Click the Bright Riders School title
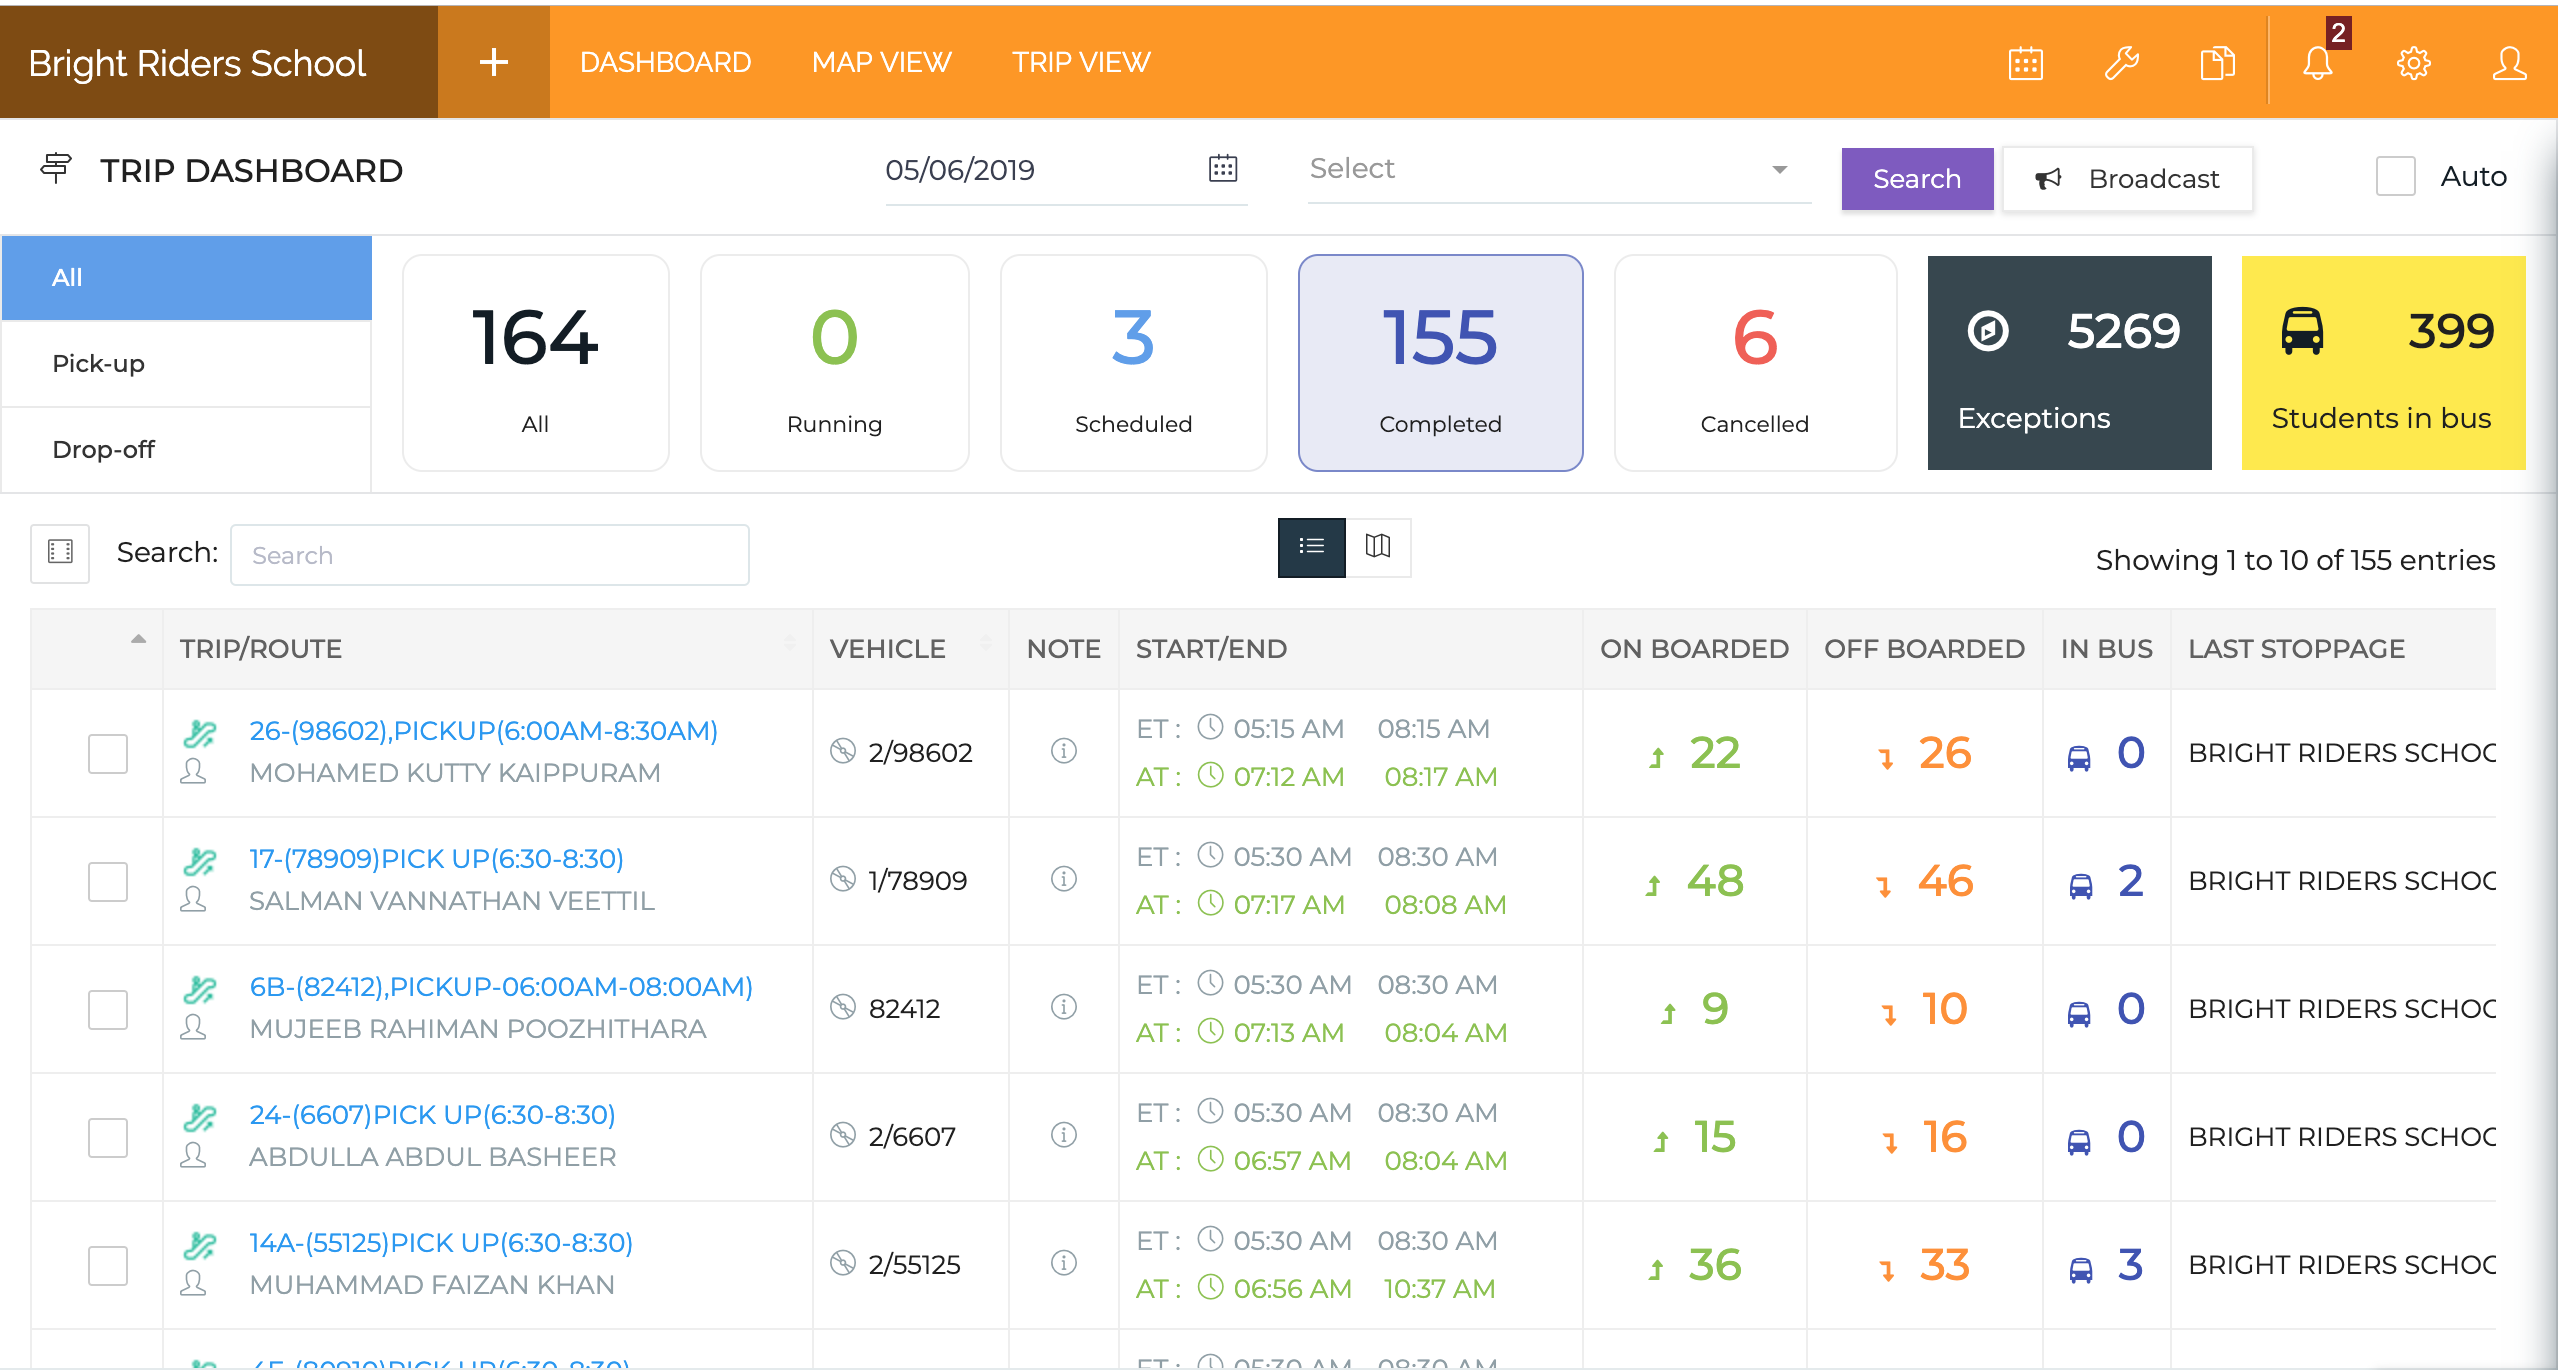The image size is (2558, 1370). pos(197,63)
